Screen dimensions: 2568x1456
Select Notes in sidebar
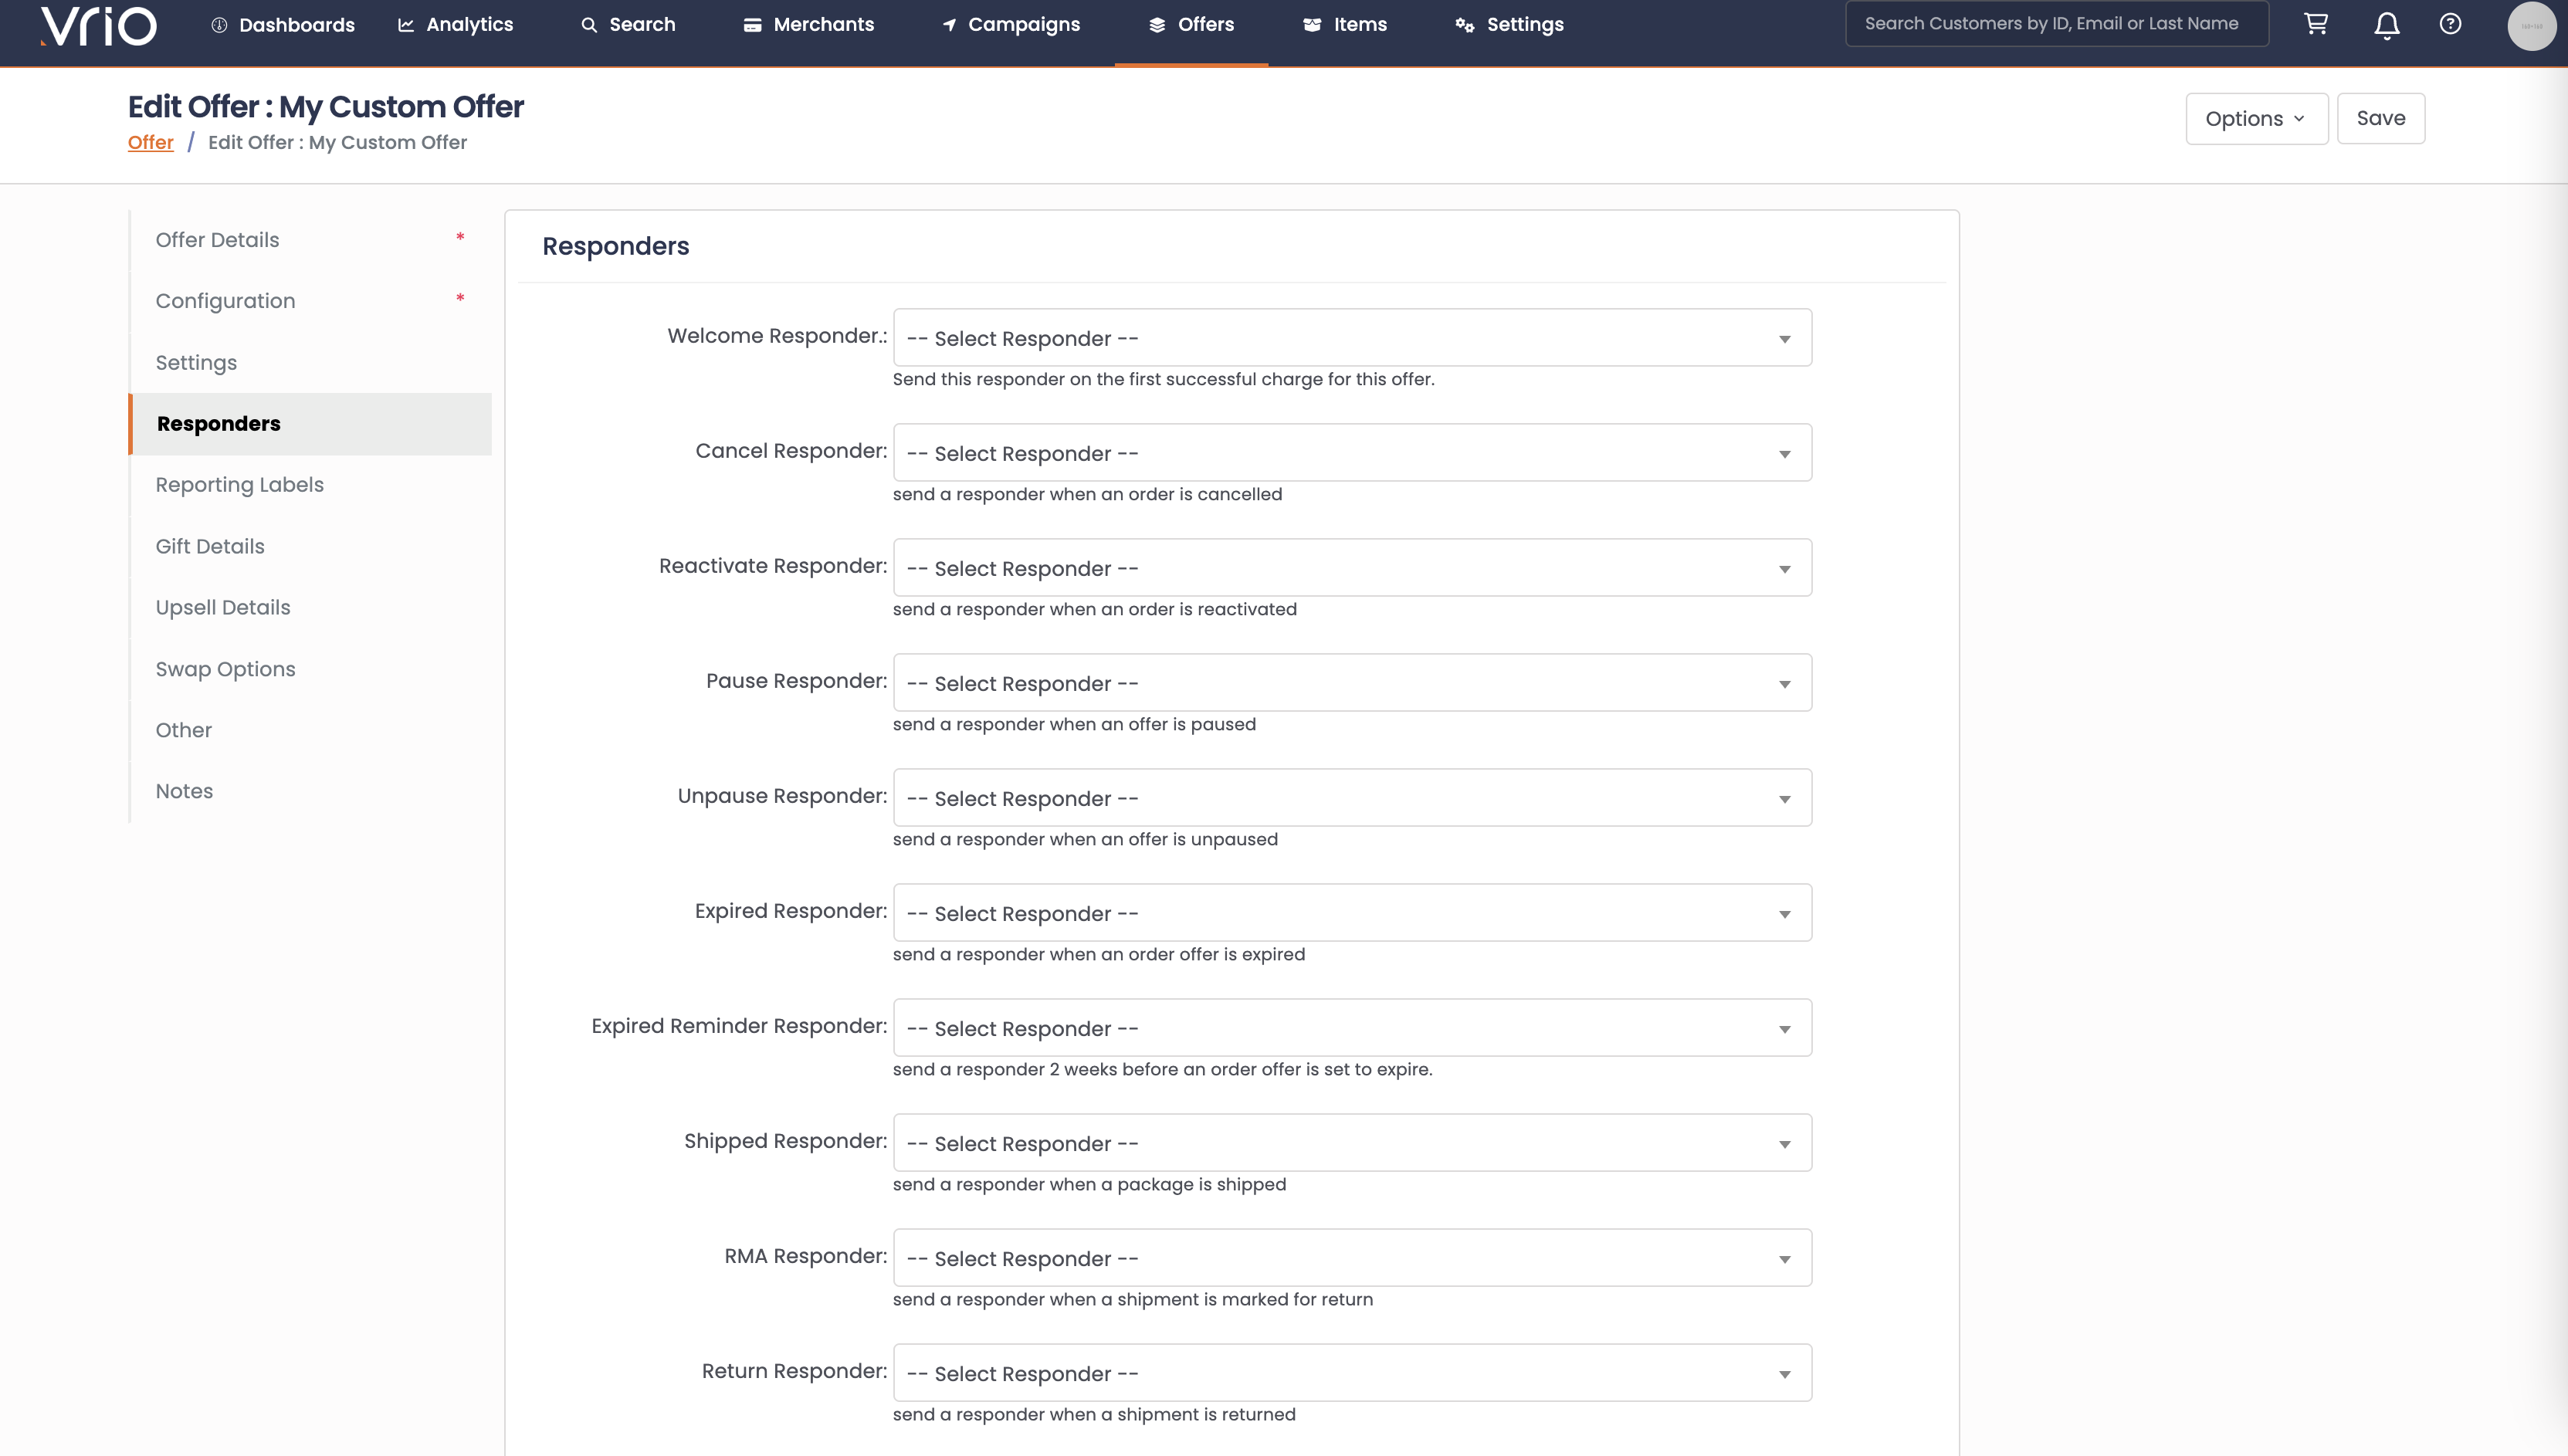[311, 791]
